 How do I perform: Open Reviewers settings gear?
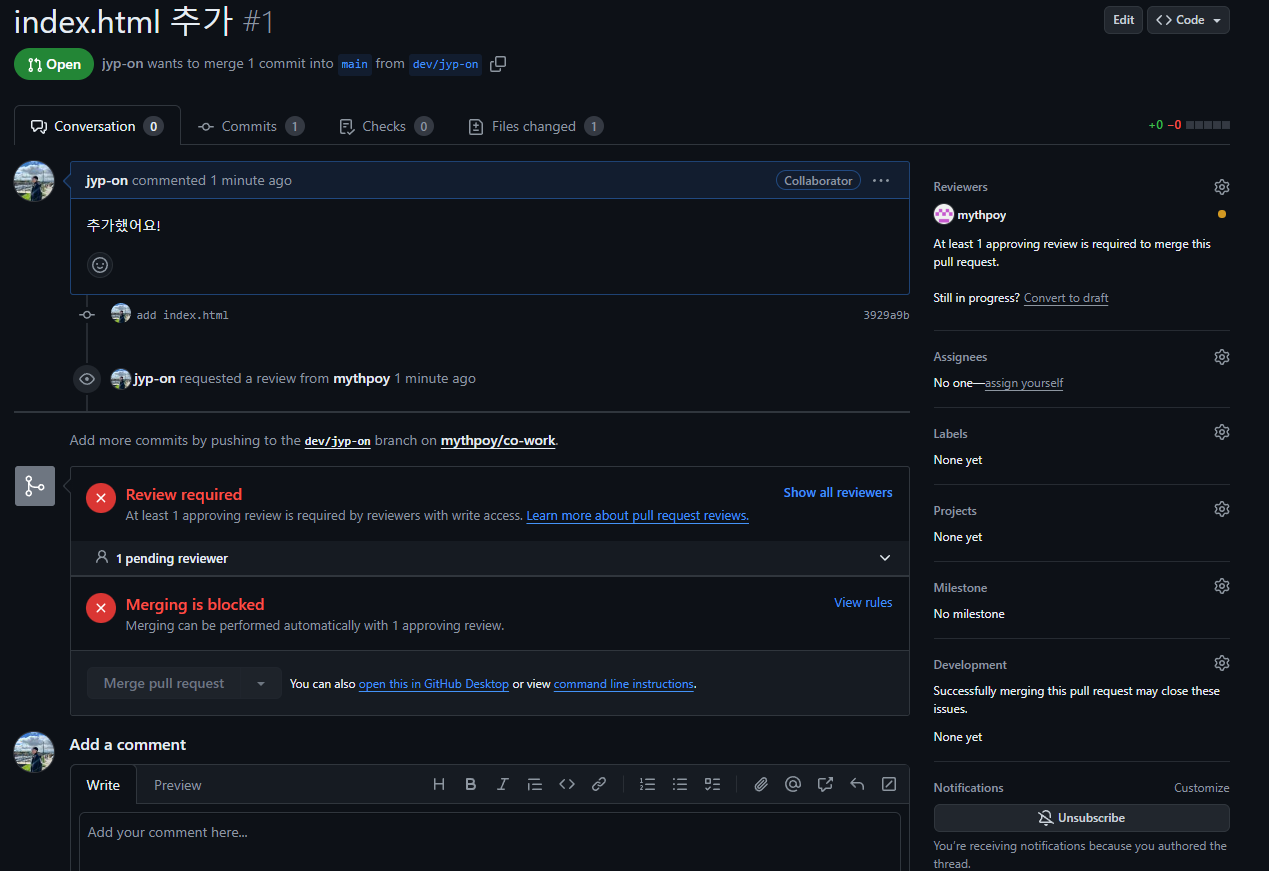(x=1221, y=187)
